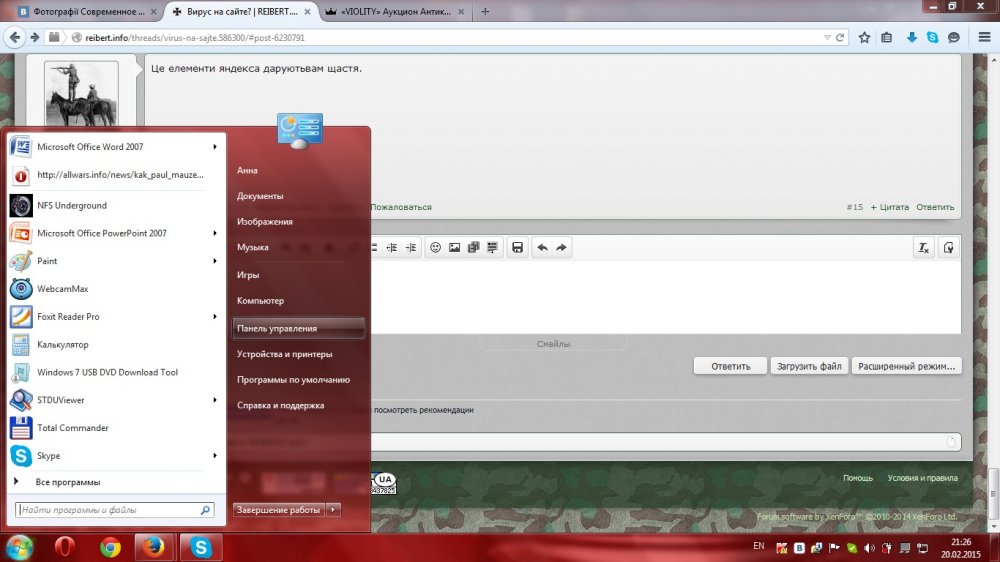
Task: Click the volume speaker tray icon
Action: (869, 548)
